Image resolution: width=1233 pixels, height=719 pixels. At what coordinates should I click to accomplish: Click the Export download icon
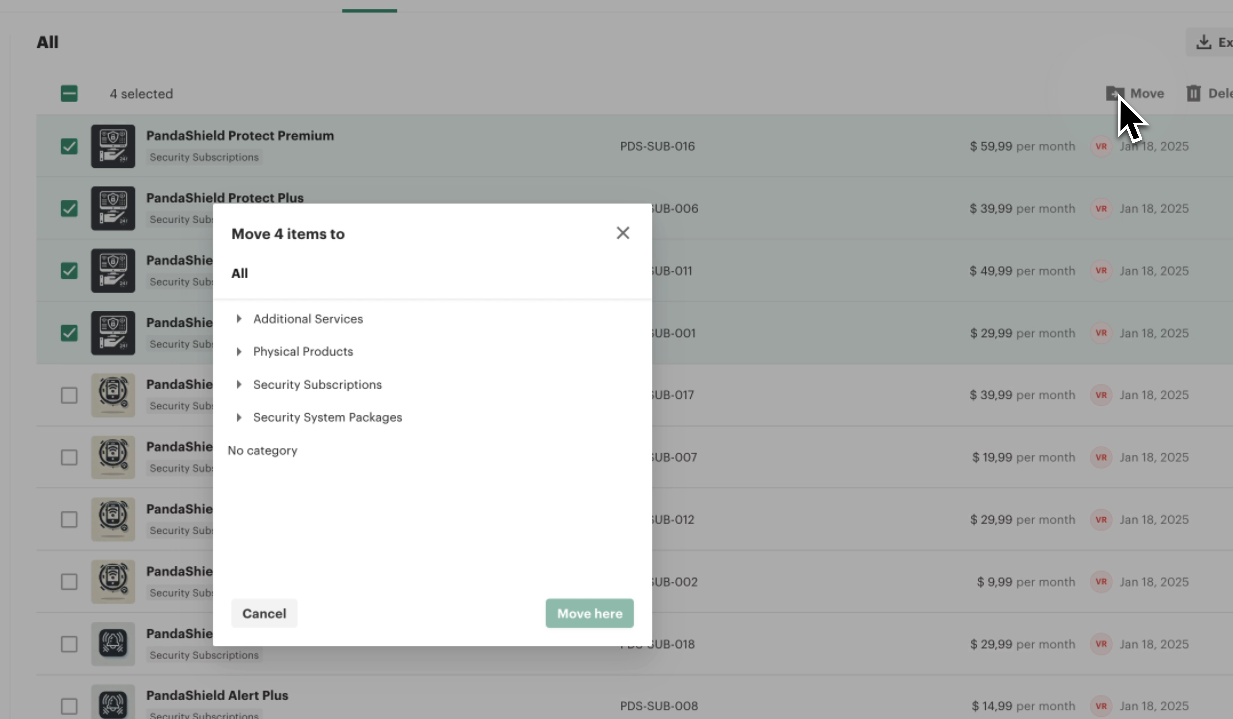coord(1204,42)
